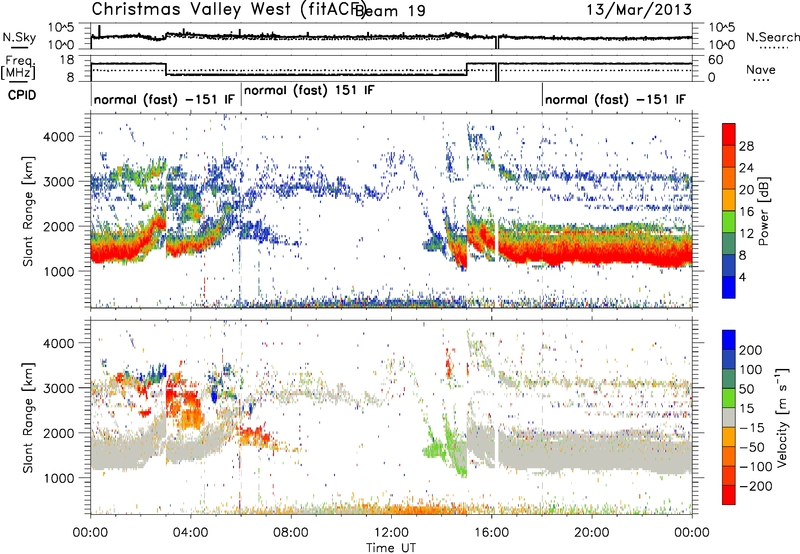Click the 'Slant Range [km]' label of the velocity panel
This screenshot has width=800, height=554.
point(28,417)
